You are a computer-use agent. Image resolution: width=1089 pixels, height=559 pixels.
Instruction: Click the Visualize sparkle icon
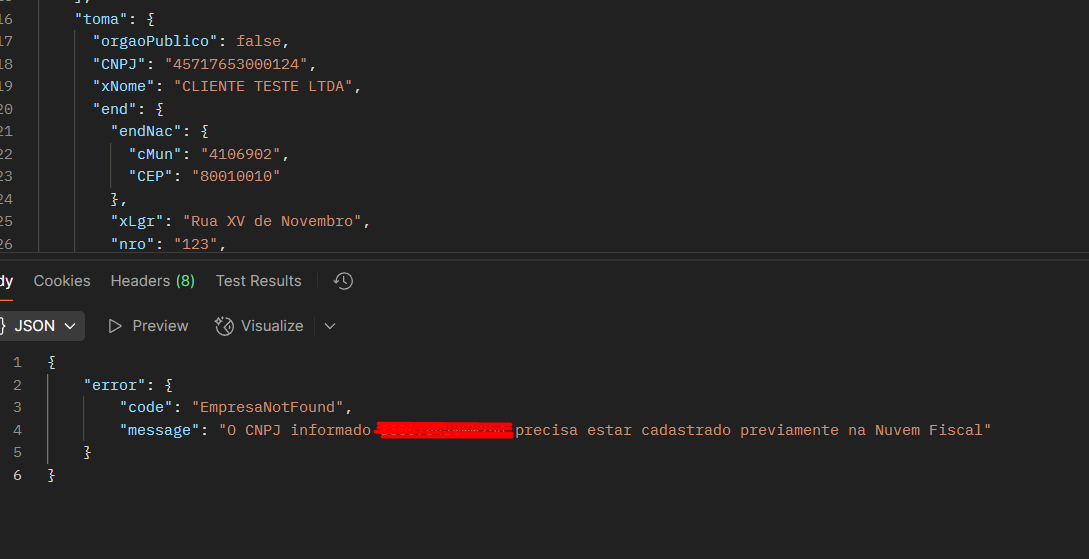tap(224, 326)
